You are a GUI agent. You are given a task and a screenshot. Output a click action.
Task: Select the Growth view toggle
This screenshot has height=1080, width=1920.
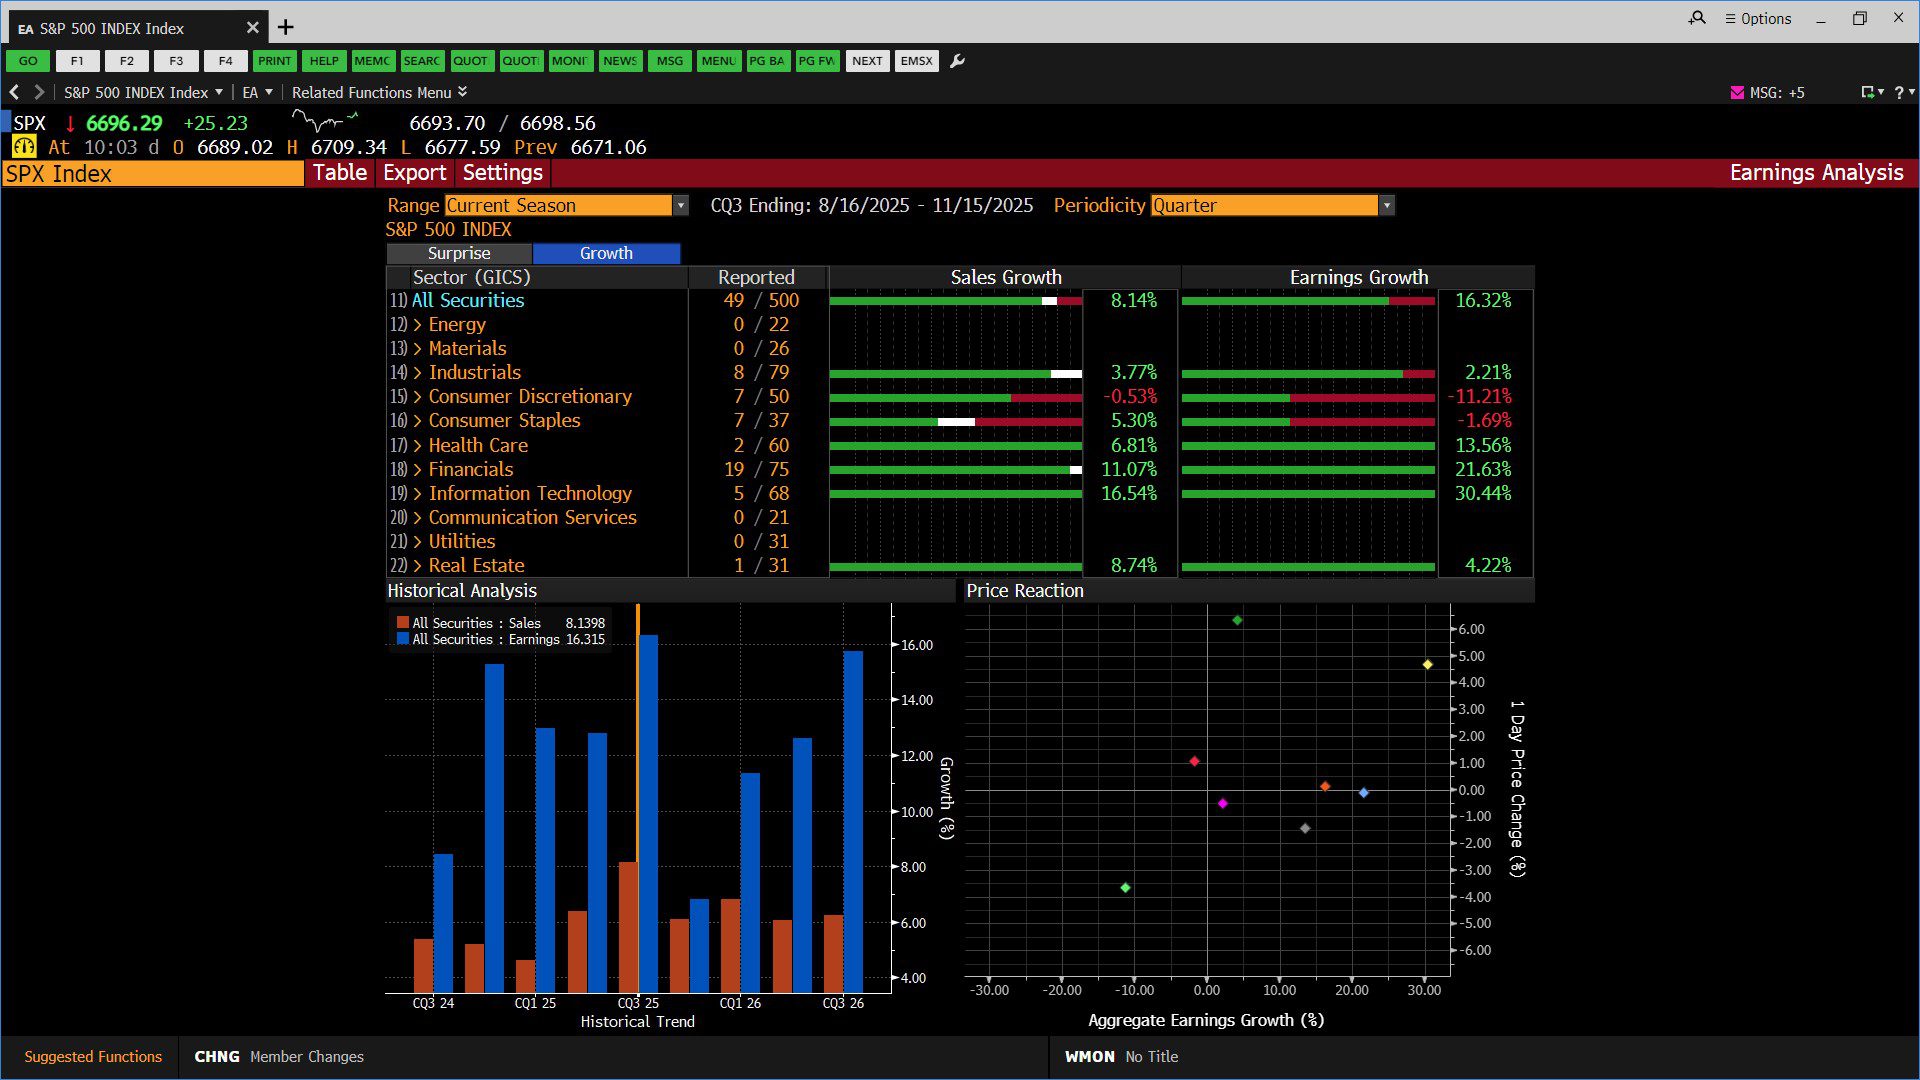(606, 253)
